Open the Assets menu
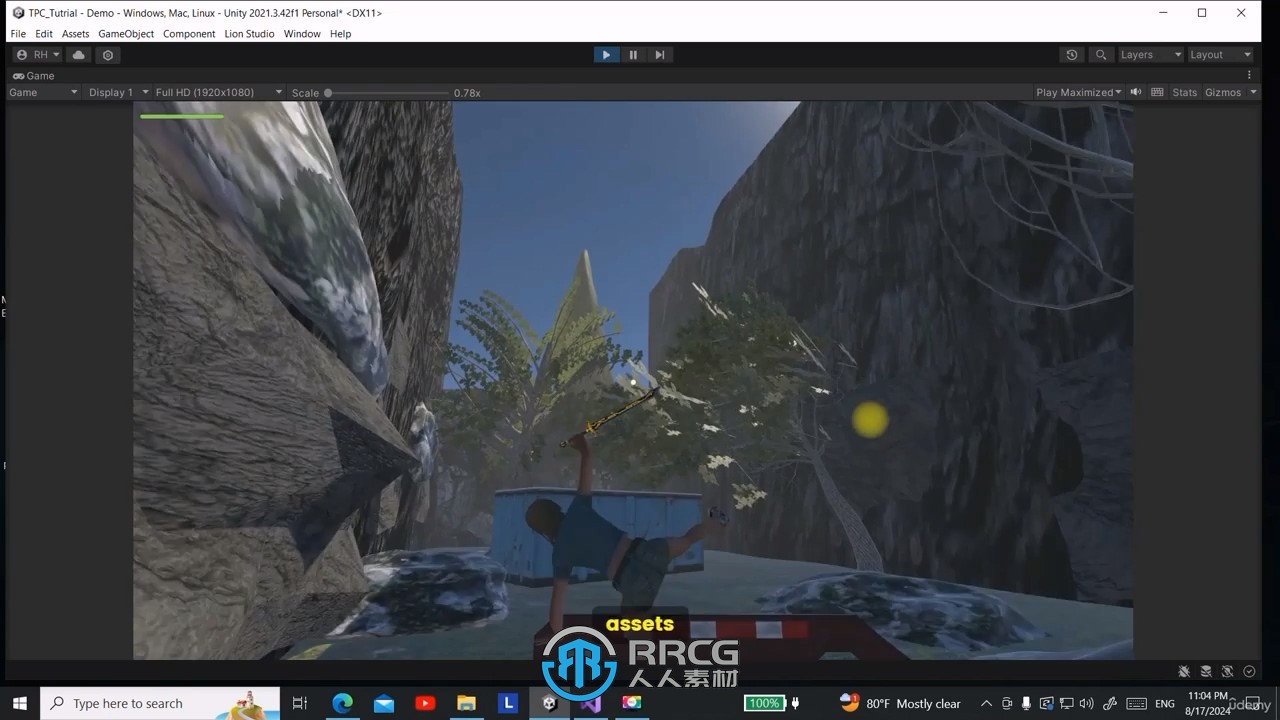 (76, 34)
